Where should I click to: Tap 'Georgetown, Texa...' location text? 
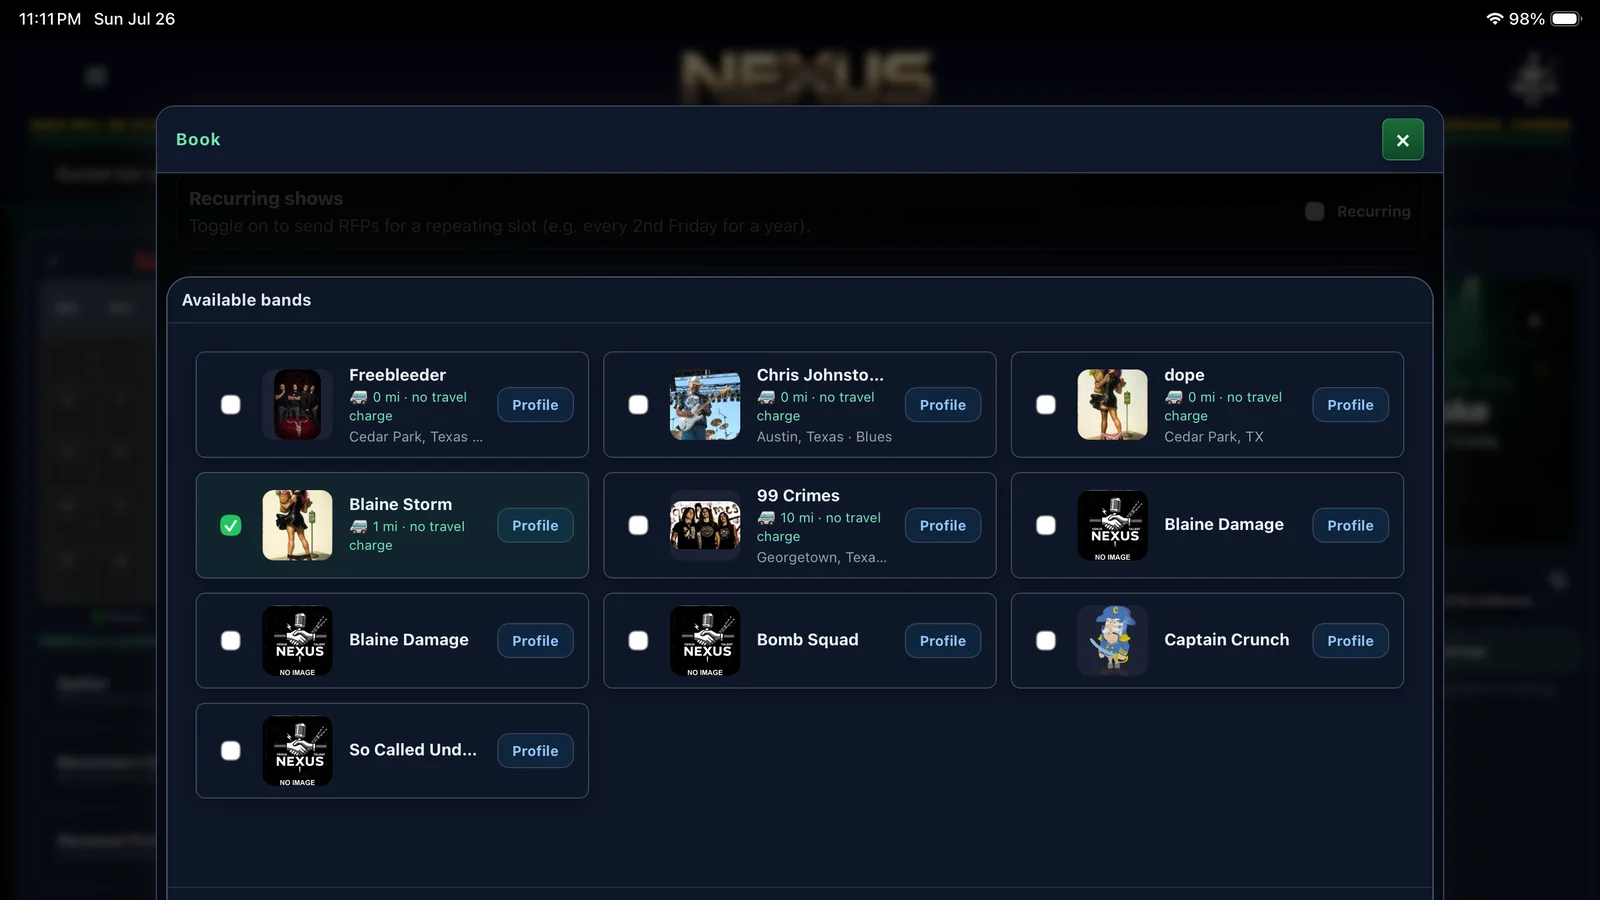point(821,558)
